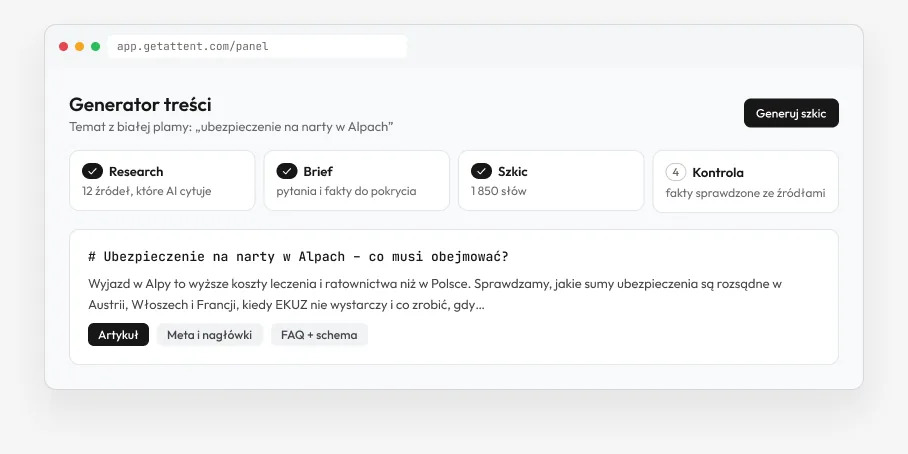
Task: Click the number 4 Kontrola step badge
Action: [676, 172]
